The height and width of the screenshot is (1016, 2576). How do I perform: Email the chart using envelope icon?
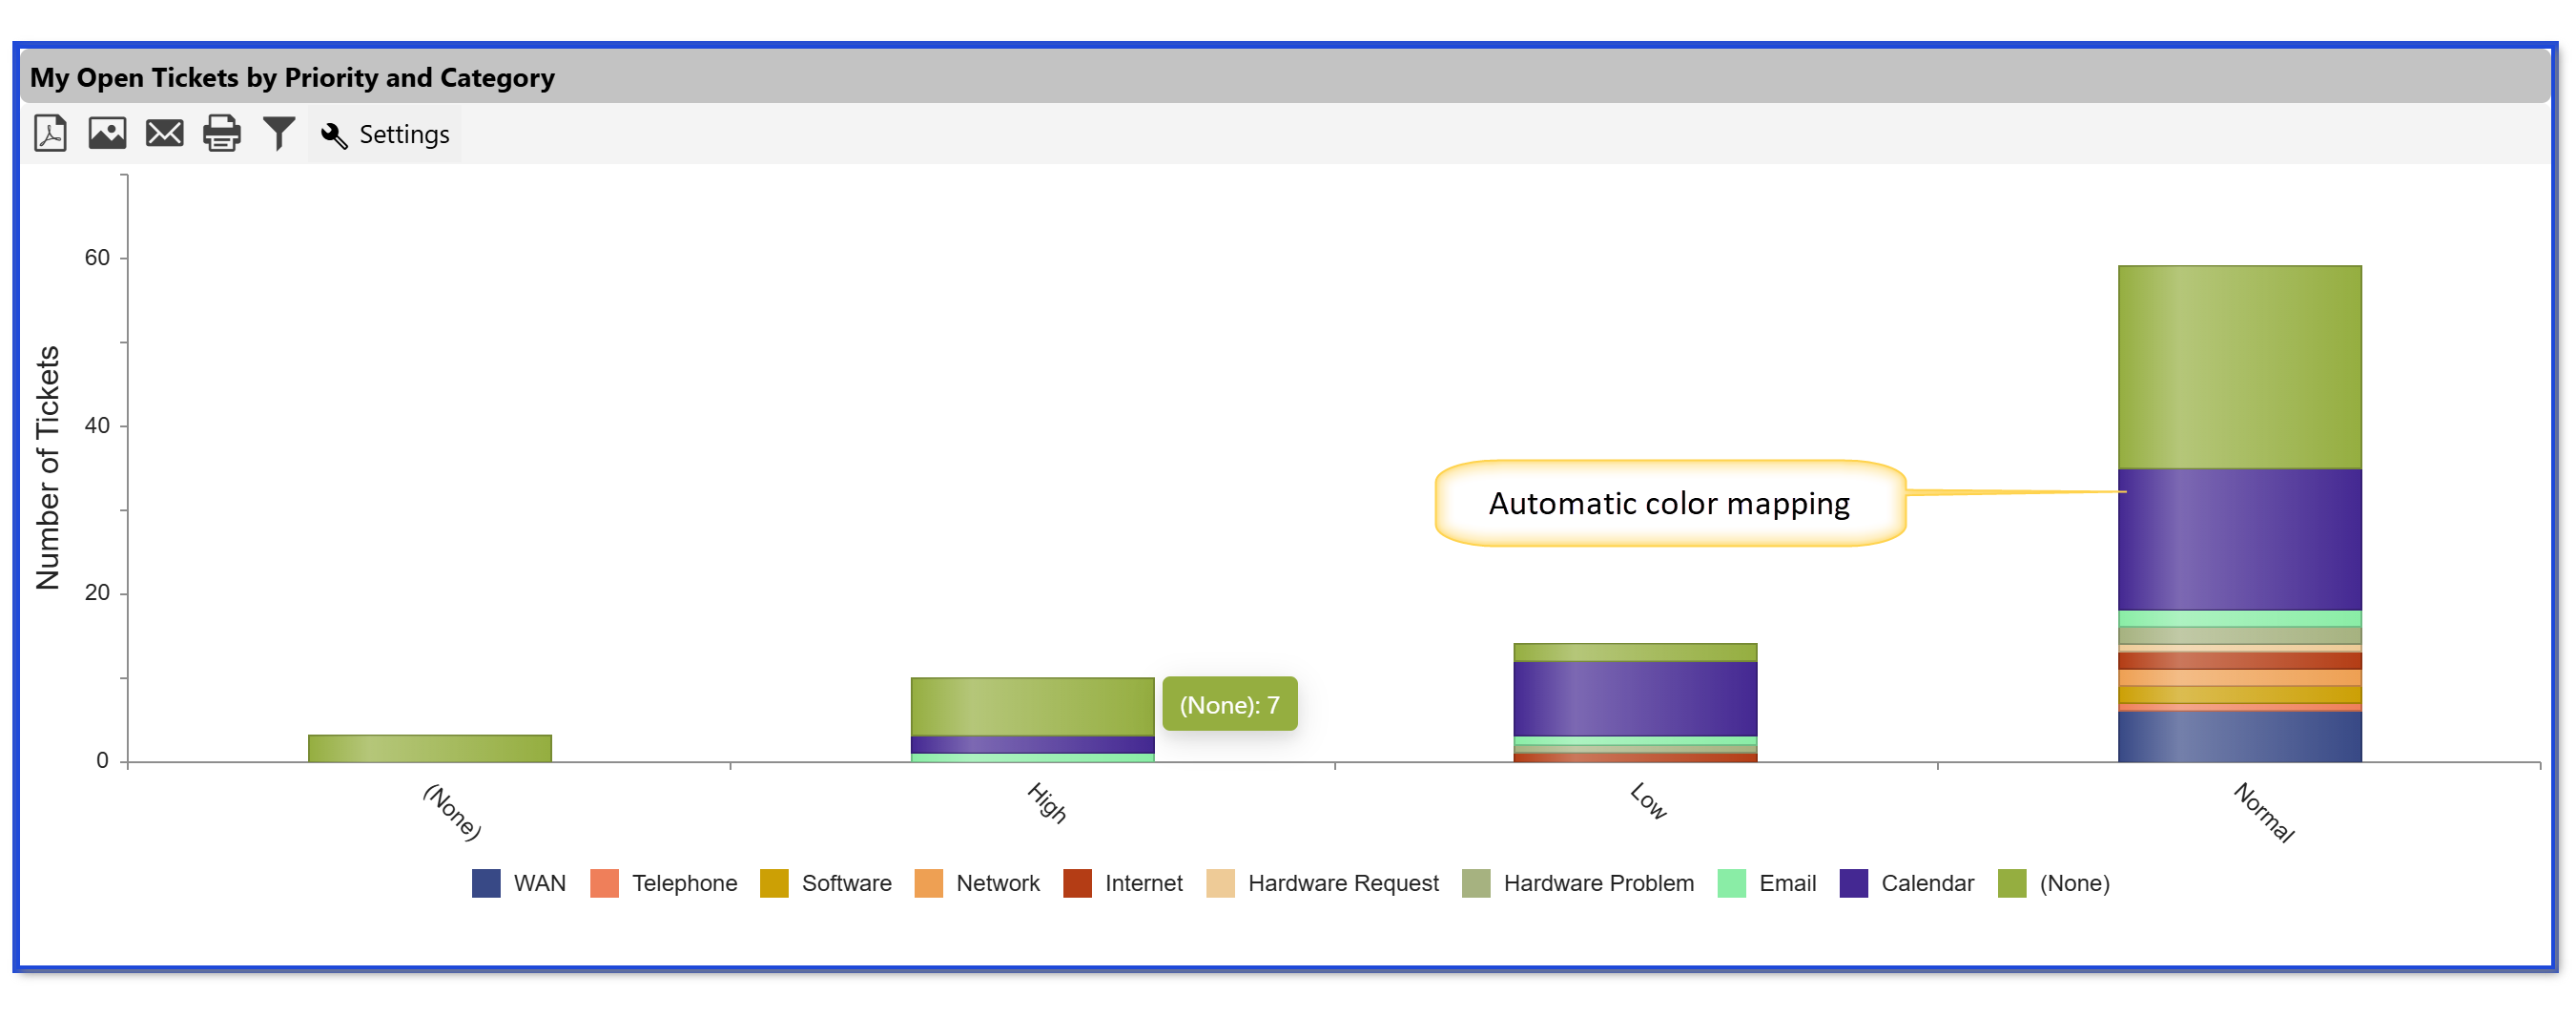(164, 133)
